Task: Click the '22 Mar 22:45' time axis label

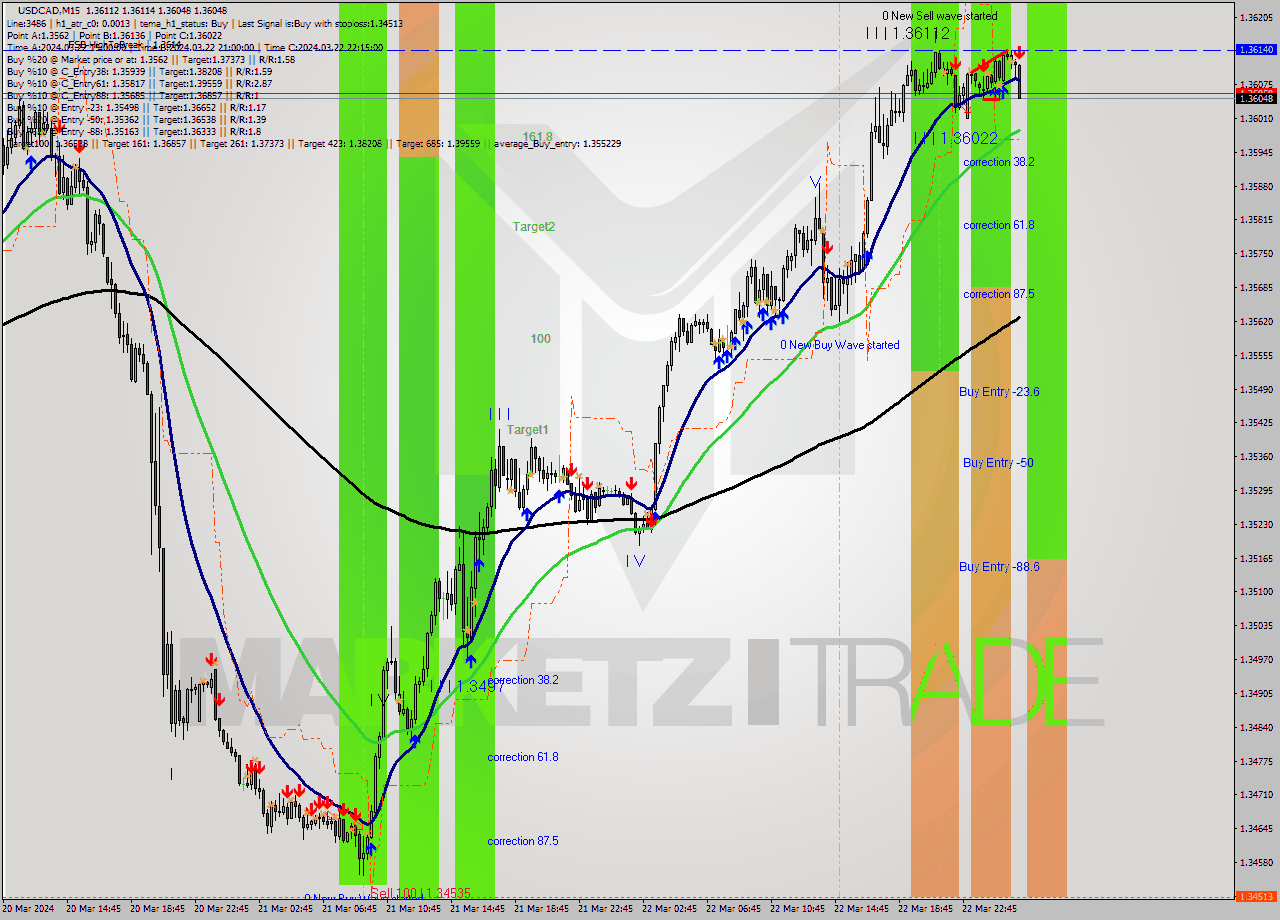Action: point(989,909)
